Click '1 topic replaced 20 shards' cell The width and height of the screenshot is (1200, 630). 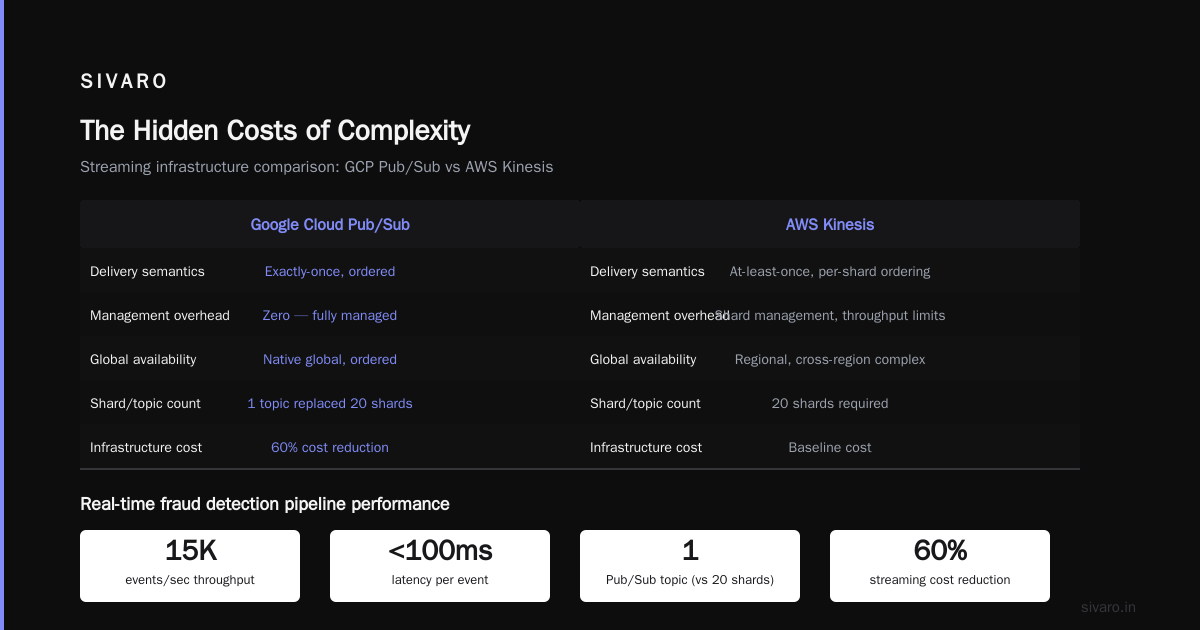[330, 403]
